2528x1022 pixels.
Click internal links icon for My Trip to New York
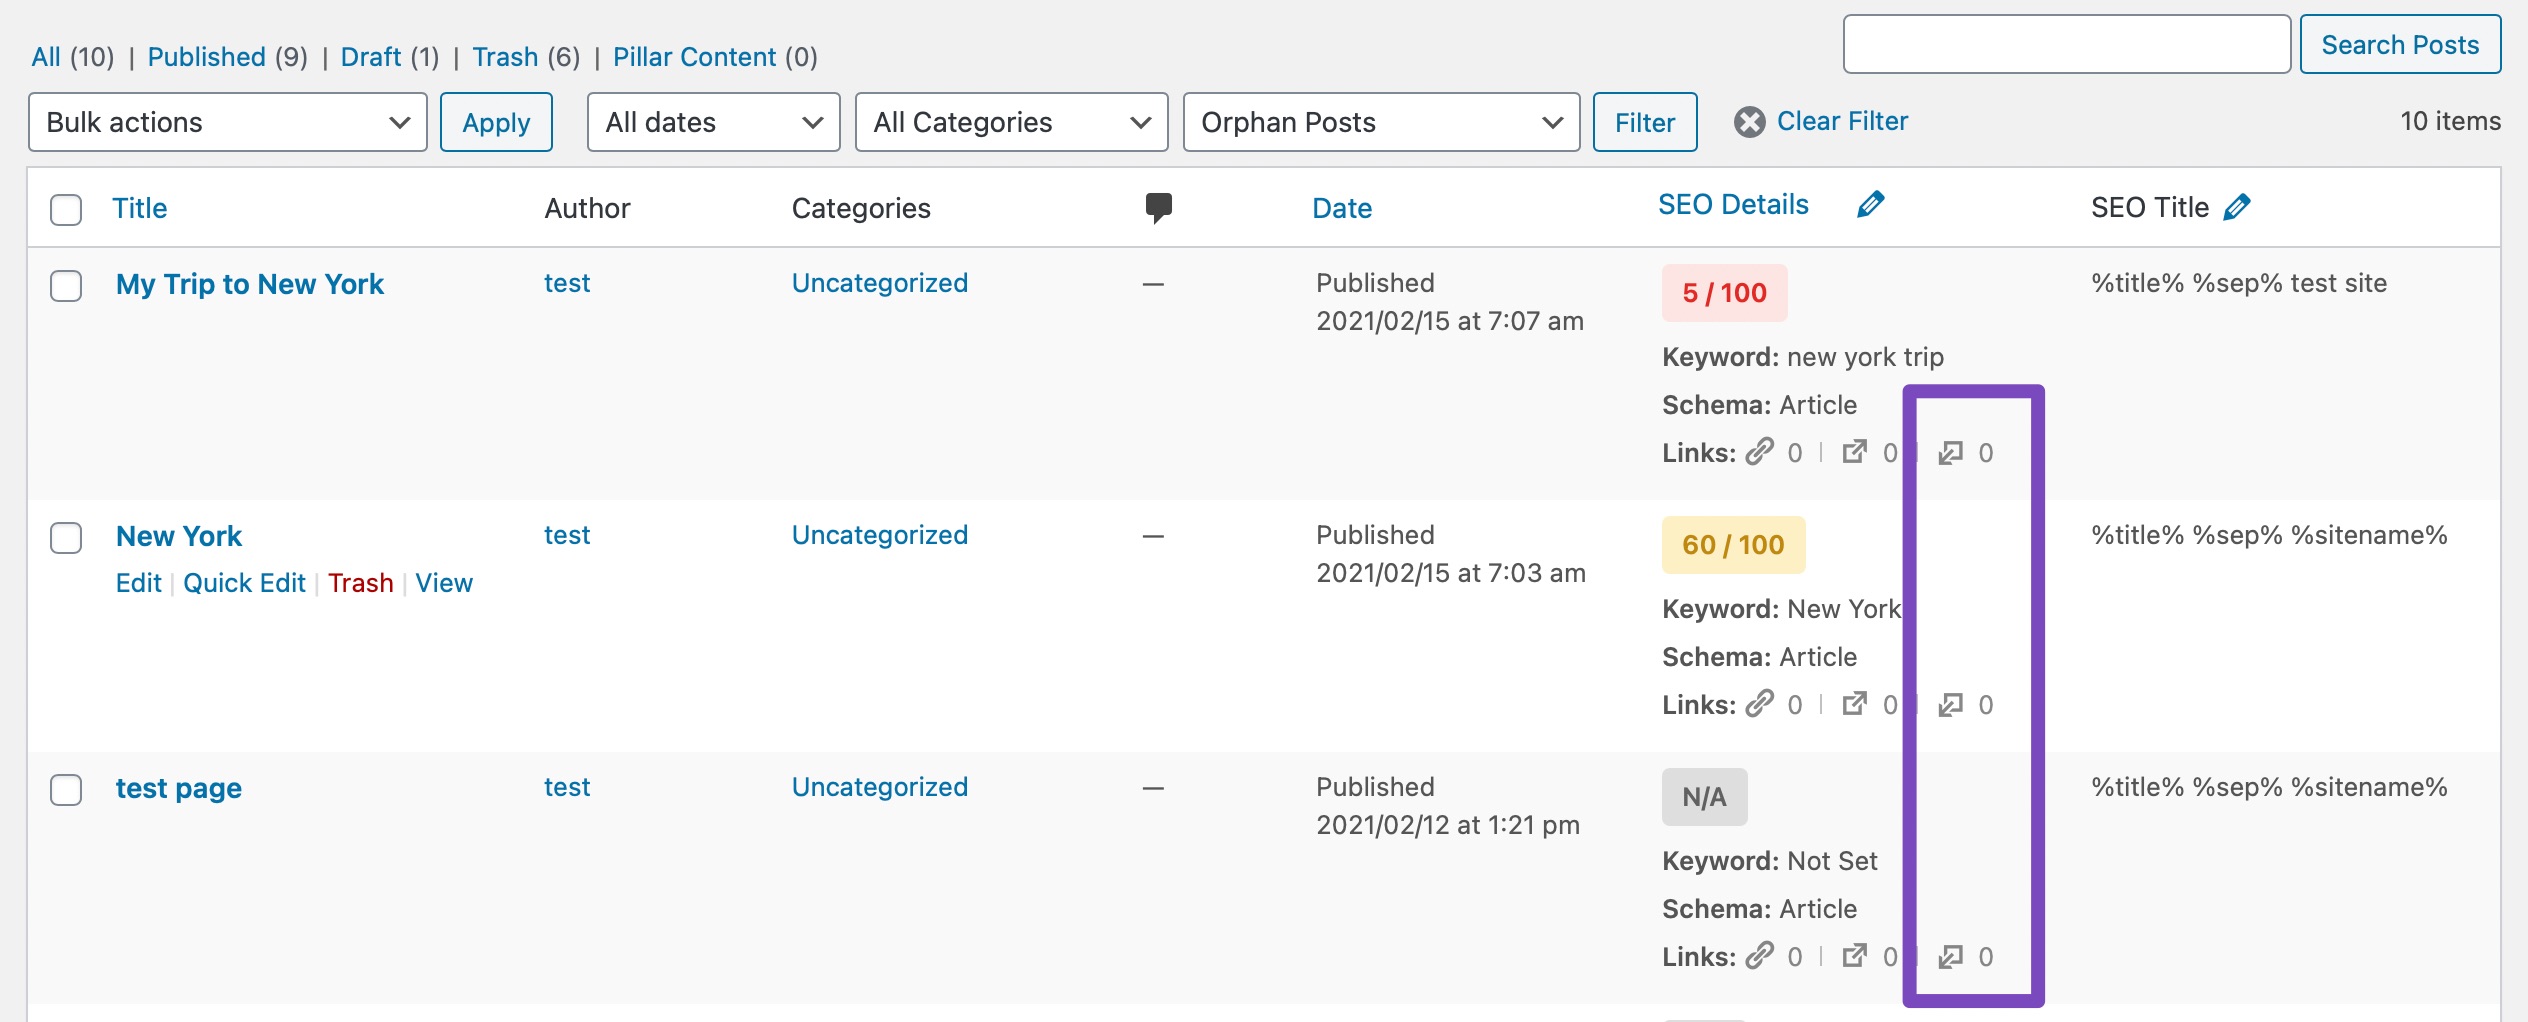coord(1760,453)
